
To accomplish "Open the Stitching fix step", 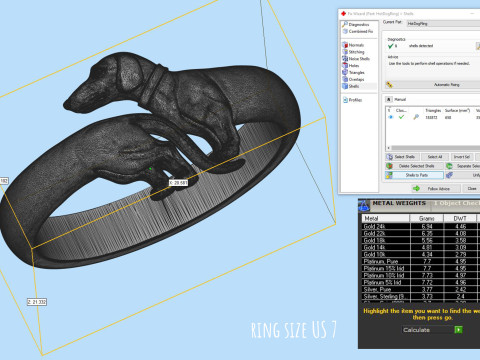I will (353, 52).
